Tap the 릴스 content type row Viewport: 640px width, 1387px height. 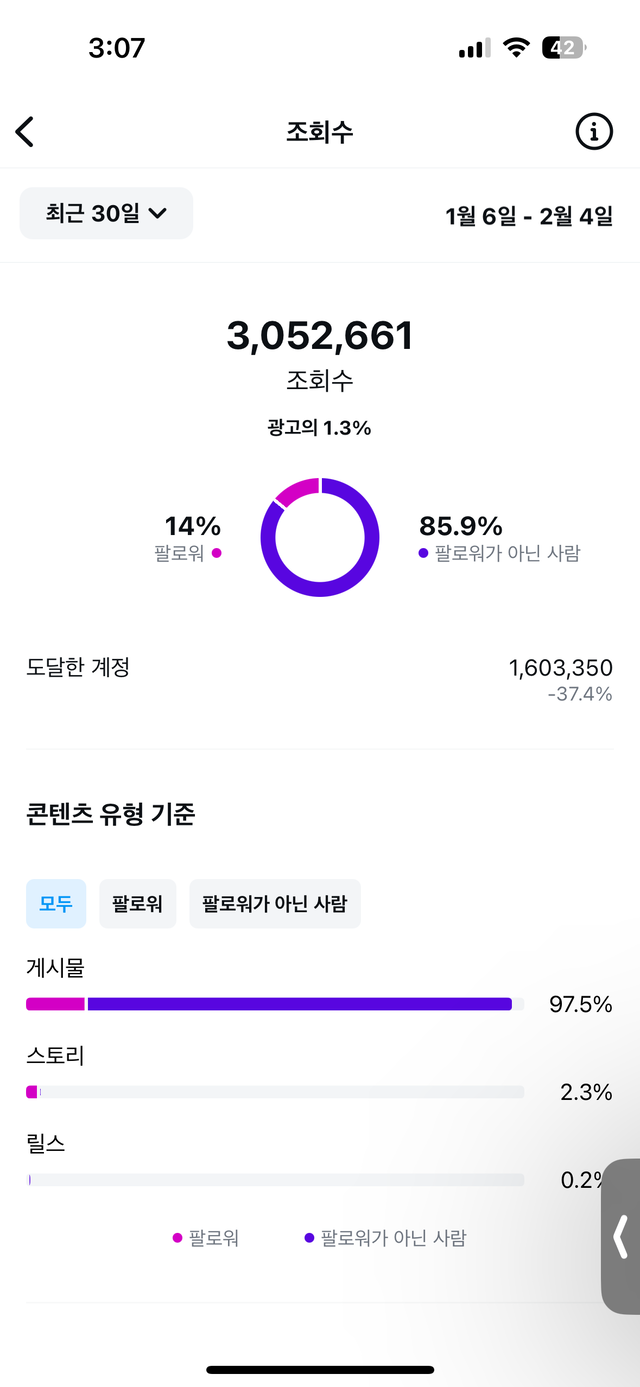click(x=320, y=1162)
